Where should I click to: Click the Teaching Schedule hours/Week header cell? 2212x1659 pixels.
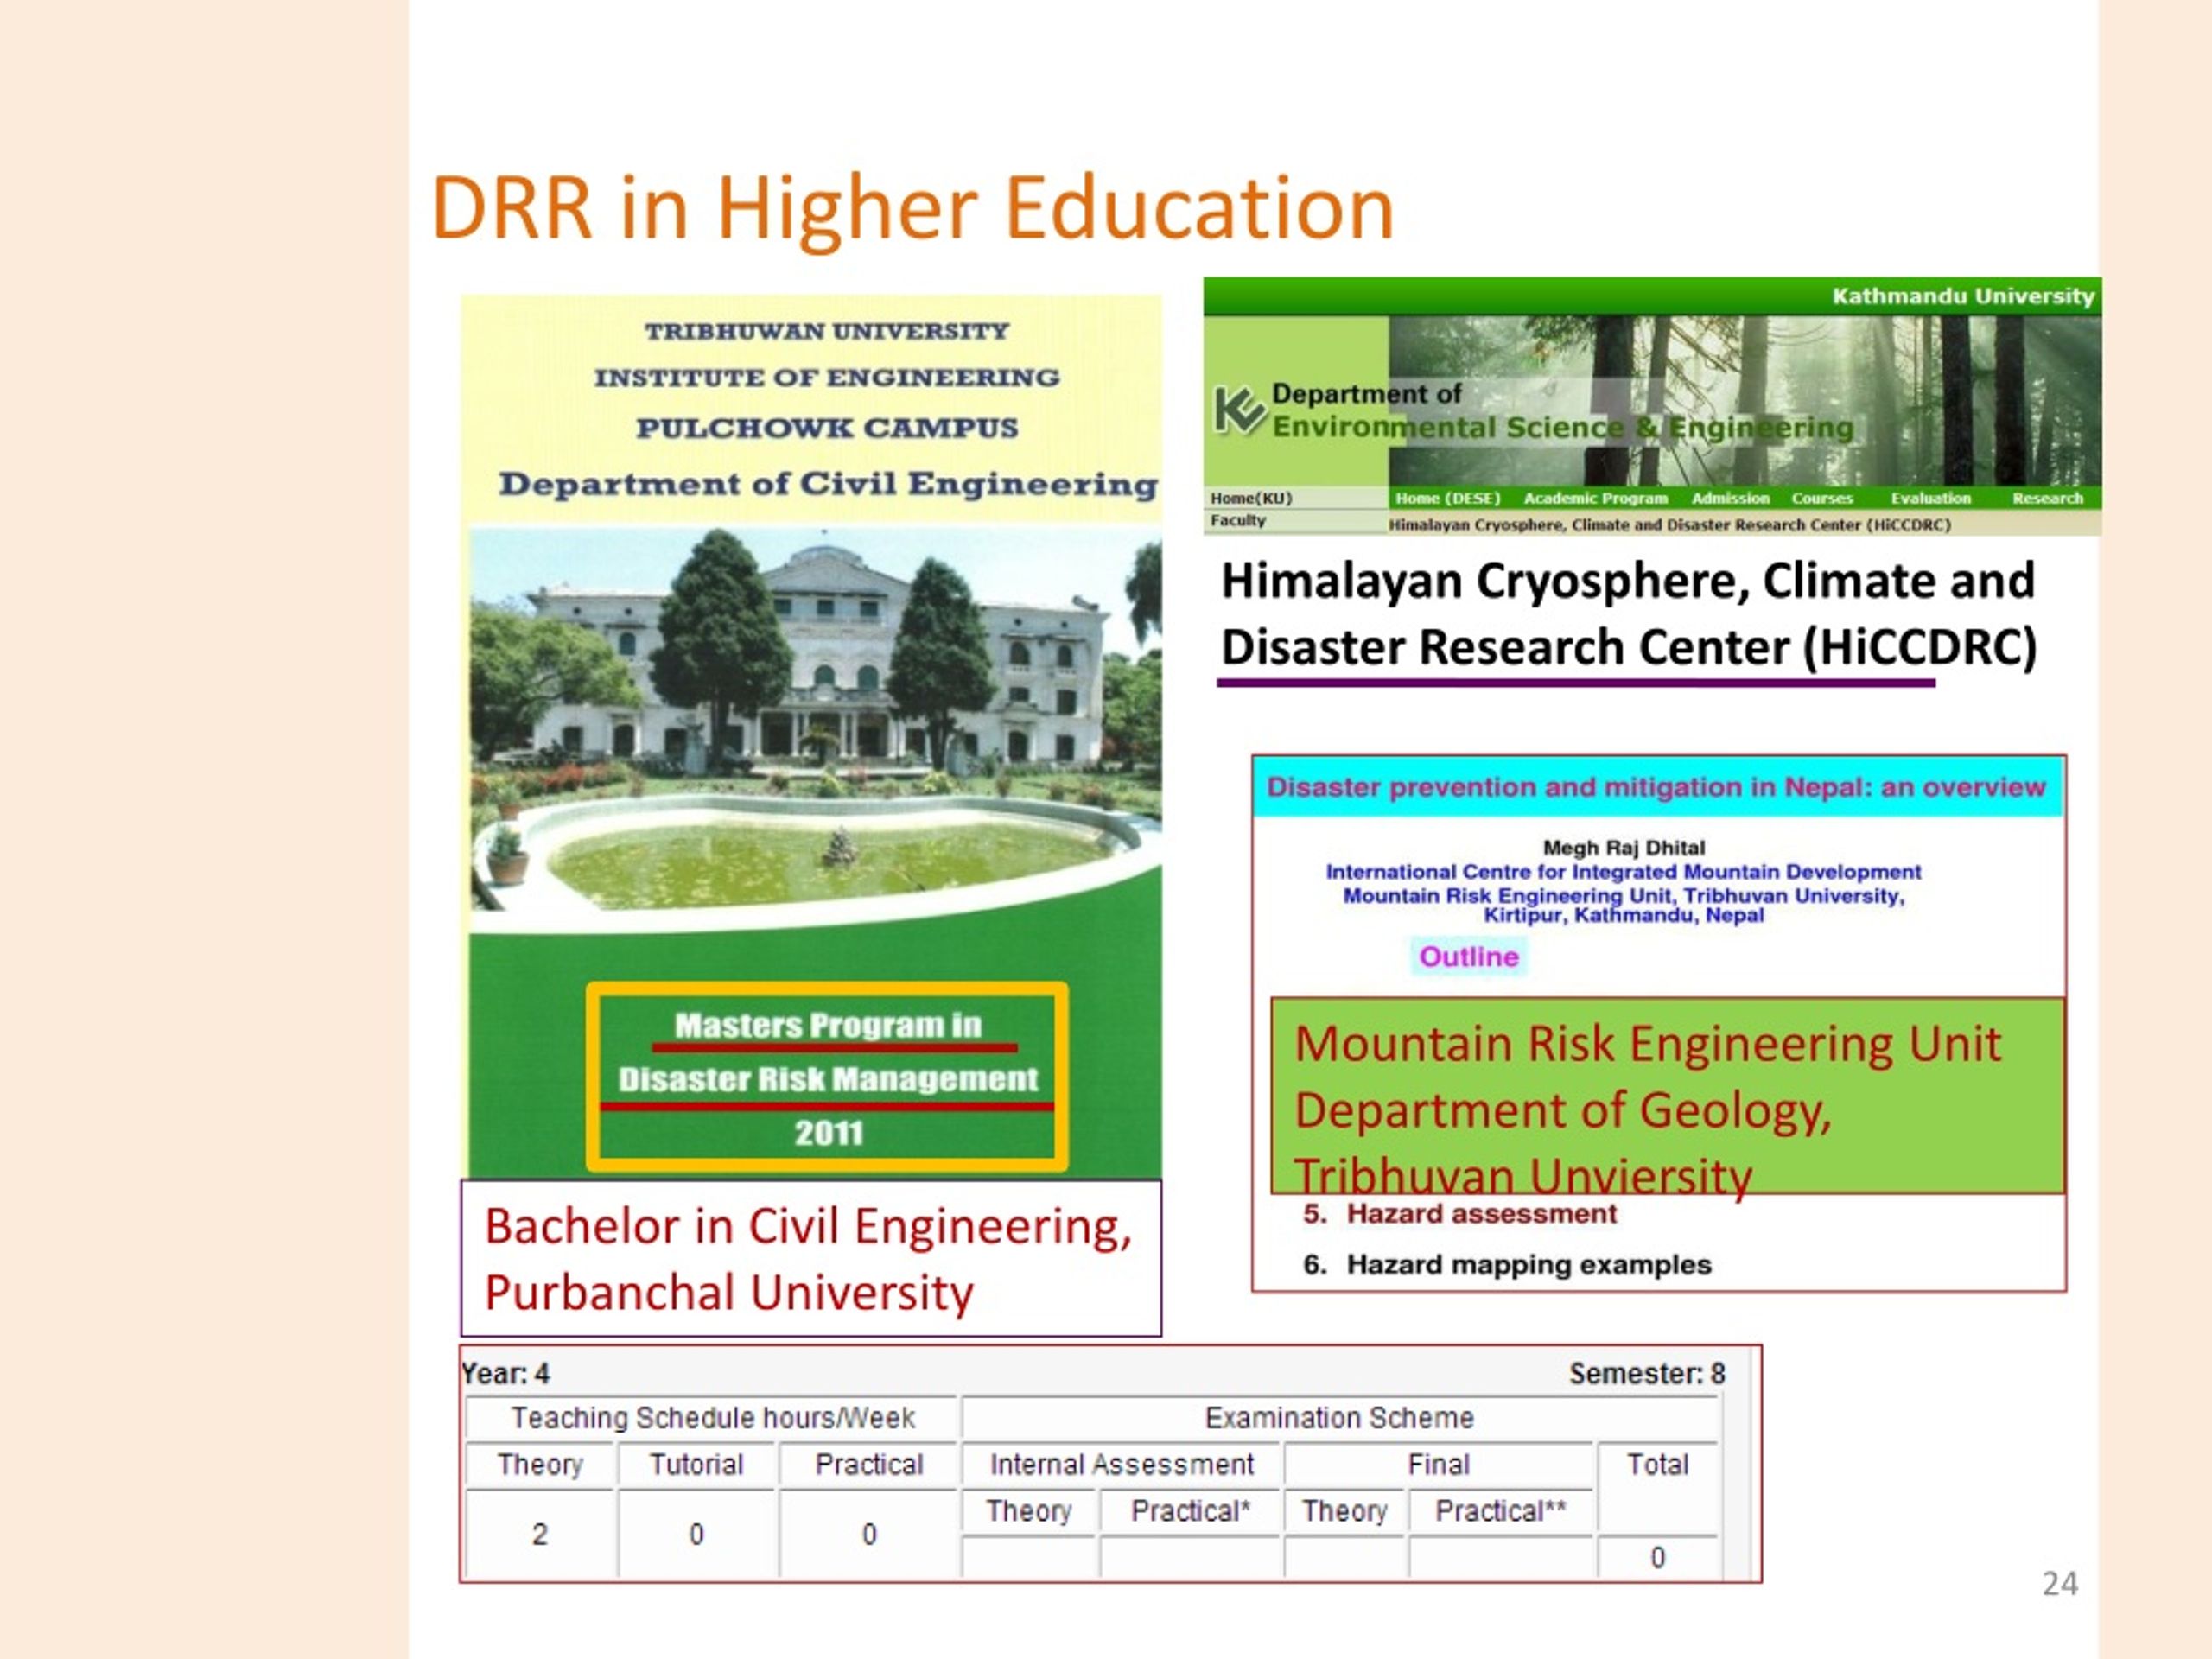tap(712, 1418)
